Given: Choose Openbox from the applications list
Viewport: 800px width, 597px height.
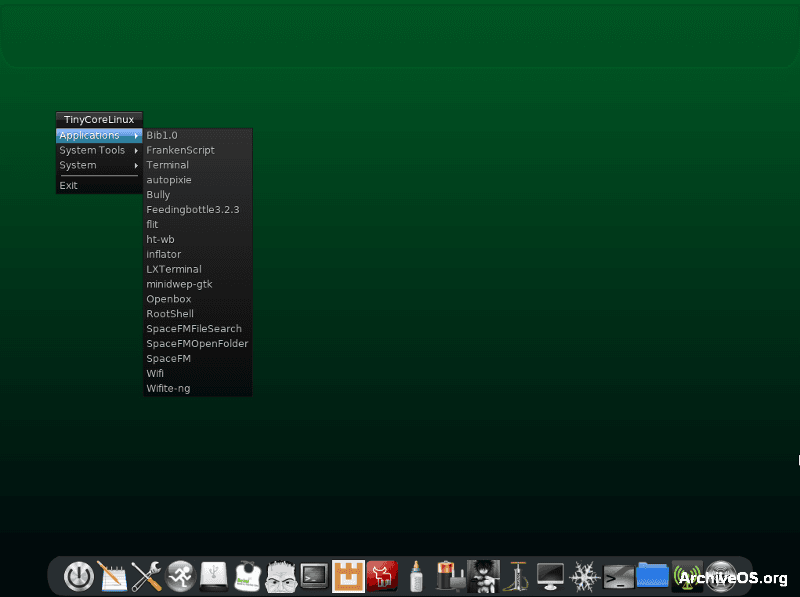Looking at the screenshot, I should tap(198, 299).
